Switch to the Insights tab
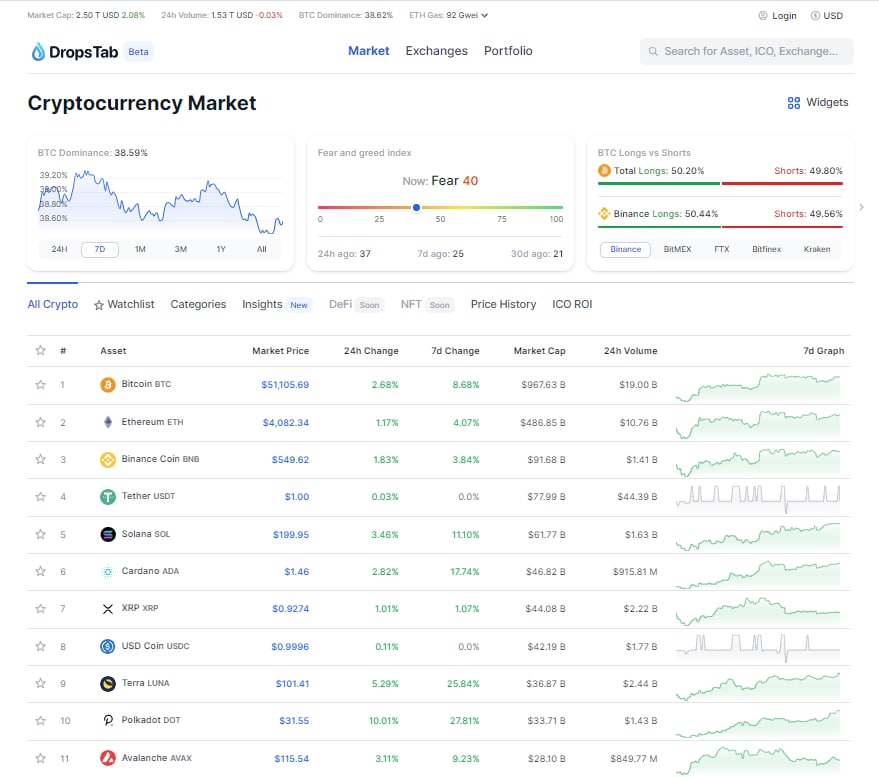The height and width of the screenshot is (777, 879). click(x=262, y=304)
